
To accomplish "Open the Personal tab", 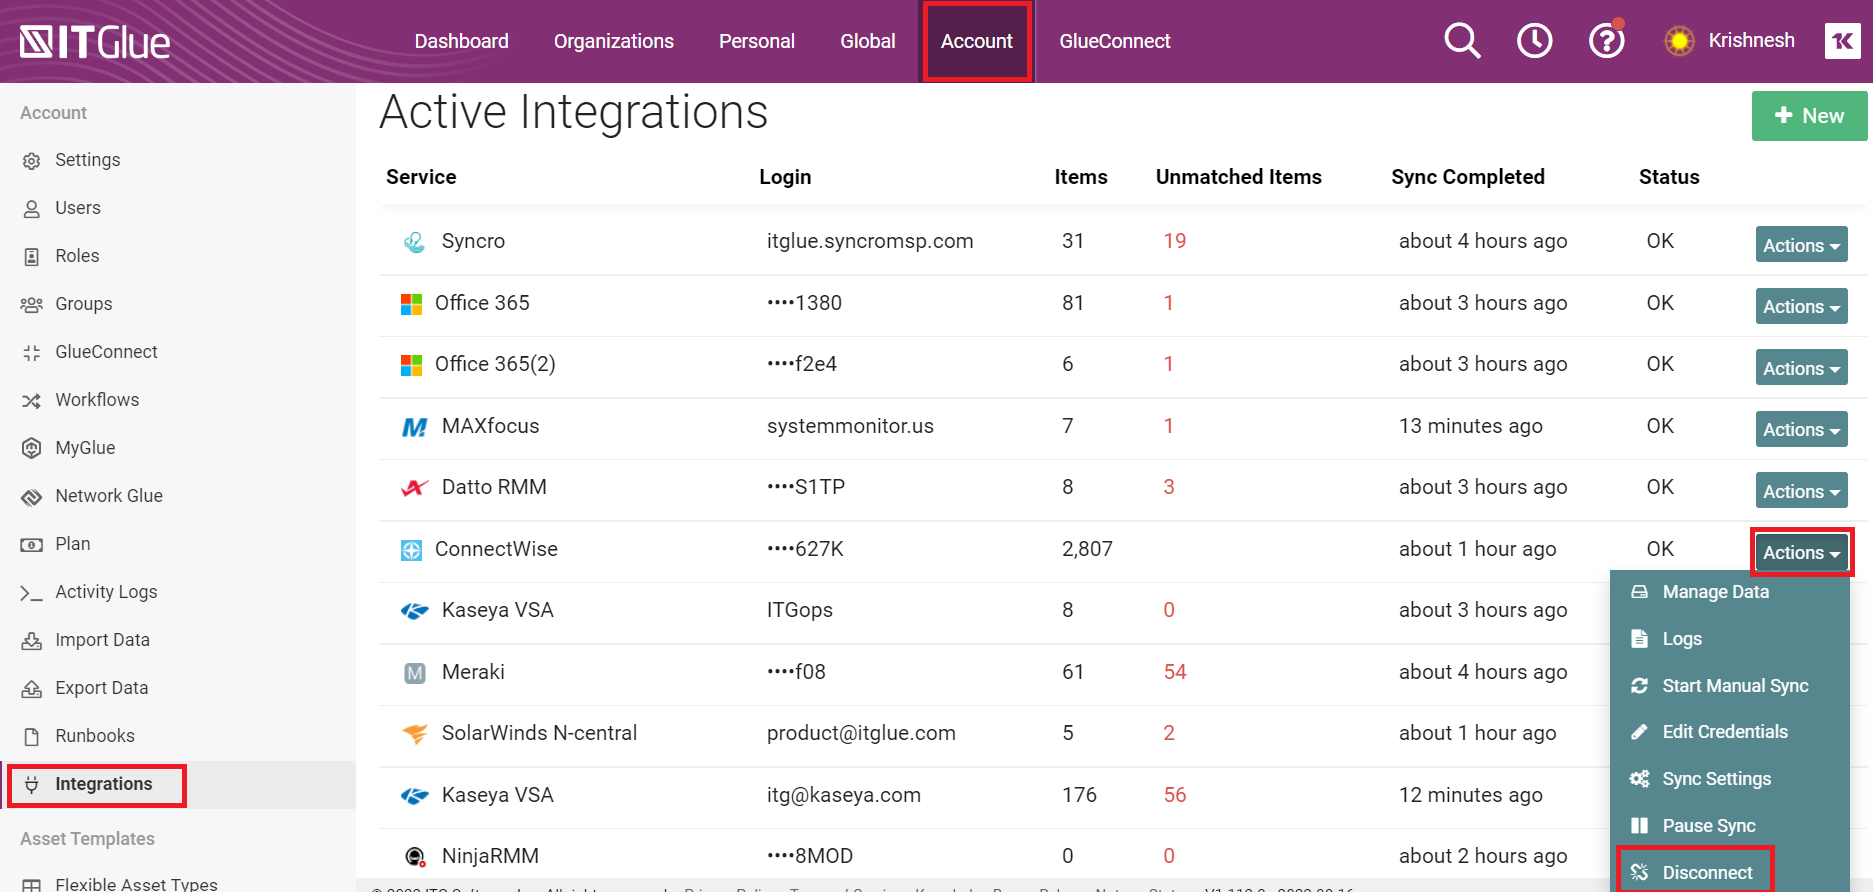I will 756,41.
